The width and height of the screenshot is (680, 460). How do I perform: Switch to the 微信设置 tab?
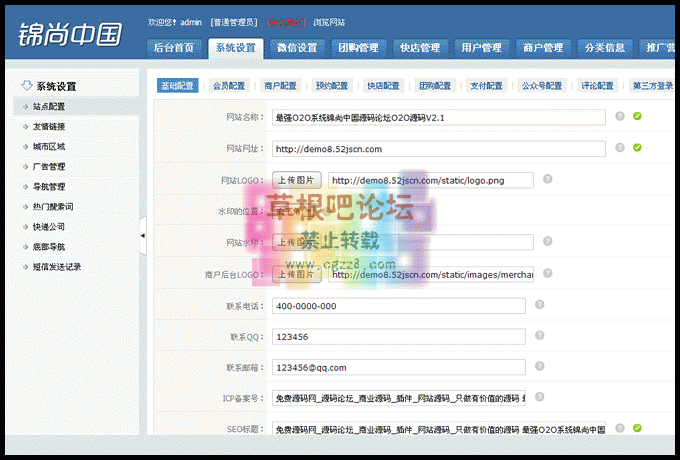[x=297, y=48]
